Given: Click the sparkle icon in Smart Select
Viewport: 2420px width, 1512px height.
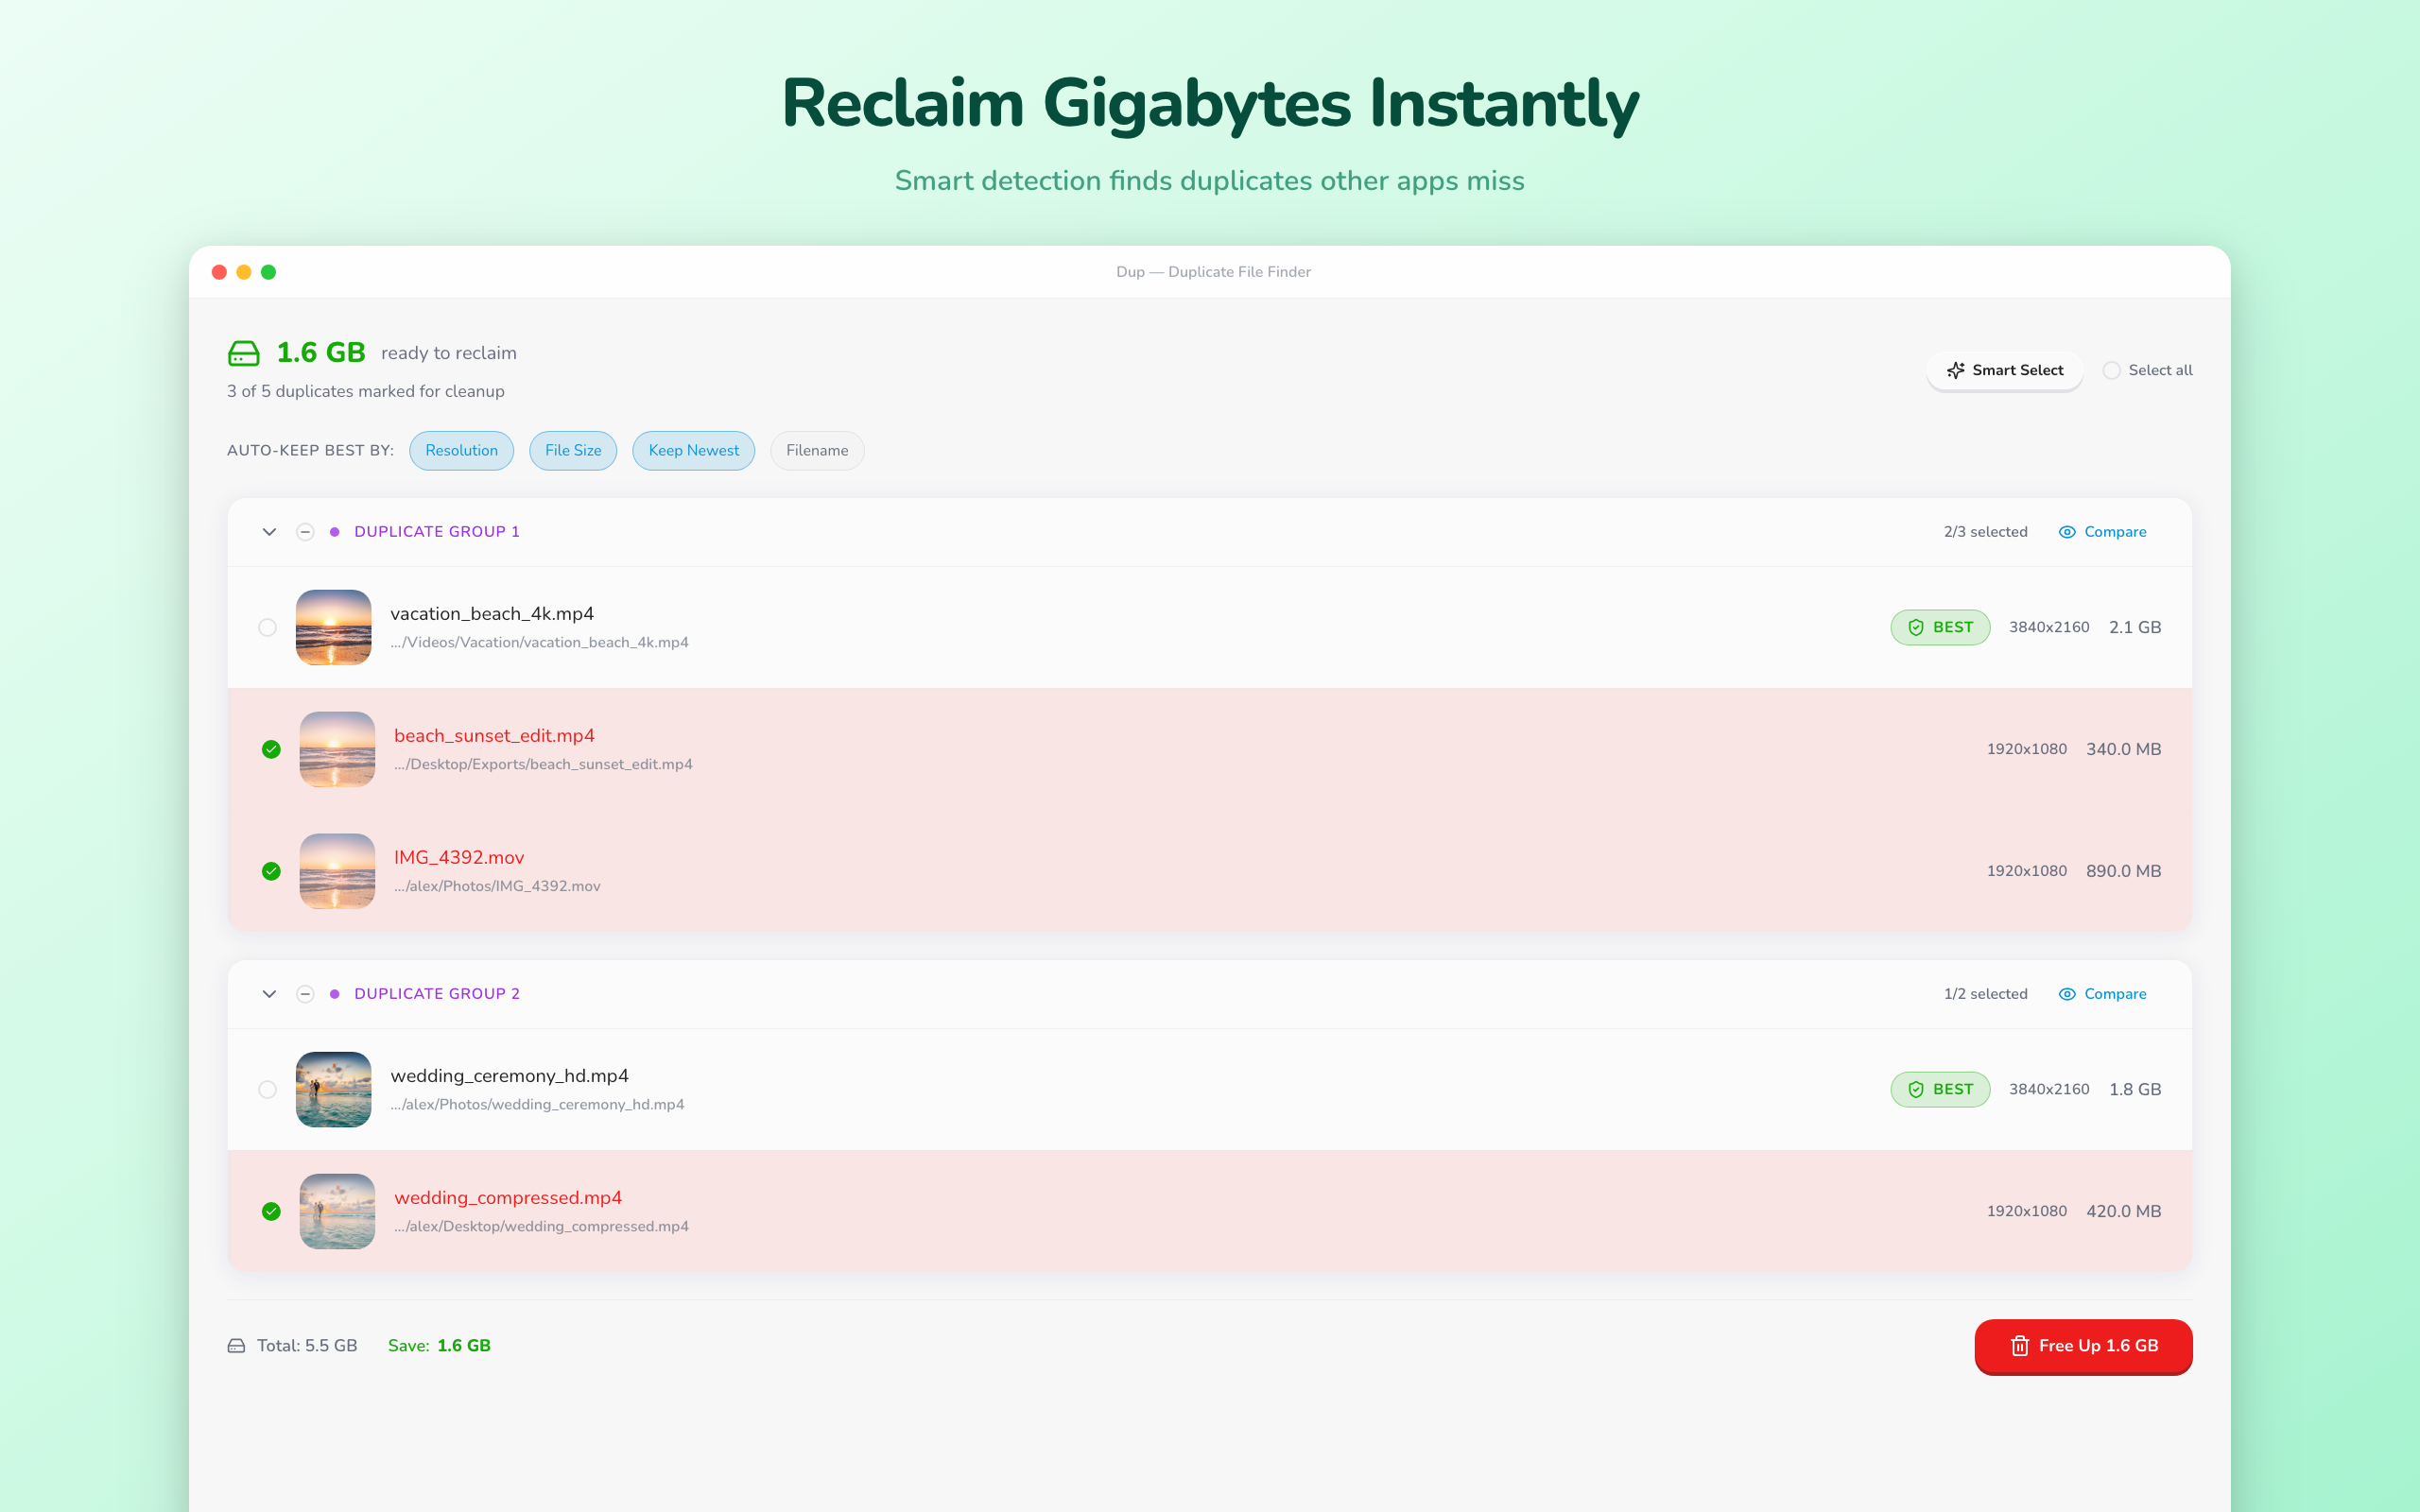Looking at the screenshot, I should 1955,371.
